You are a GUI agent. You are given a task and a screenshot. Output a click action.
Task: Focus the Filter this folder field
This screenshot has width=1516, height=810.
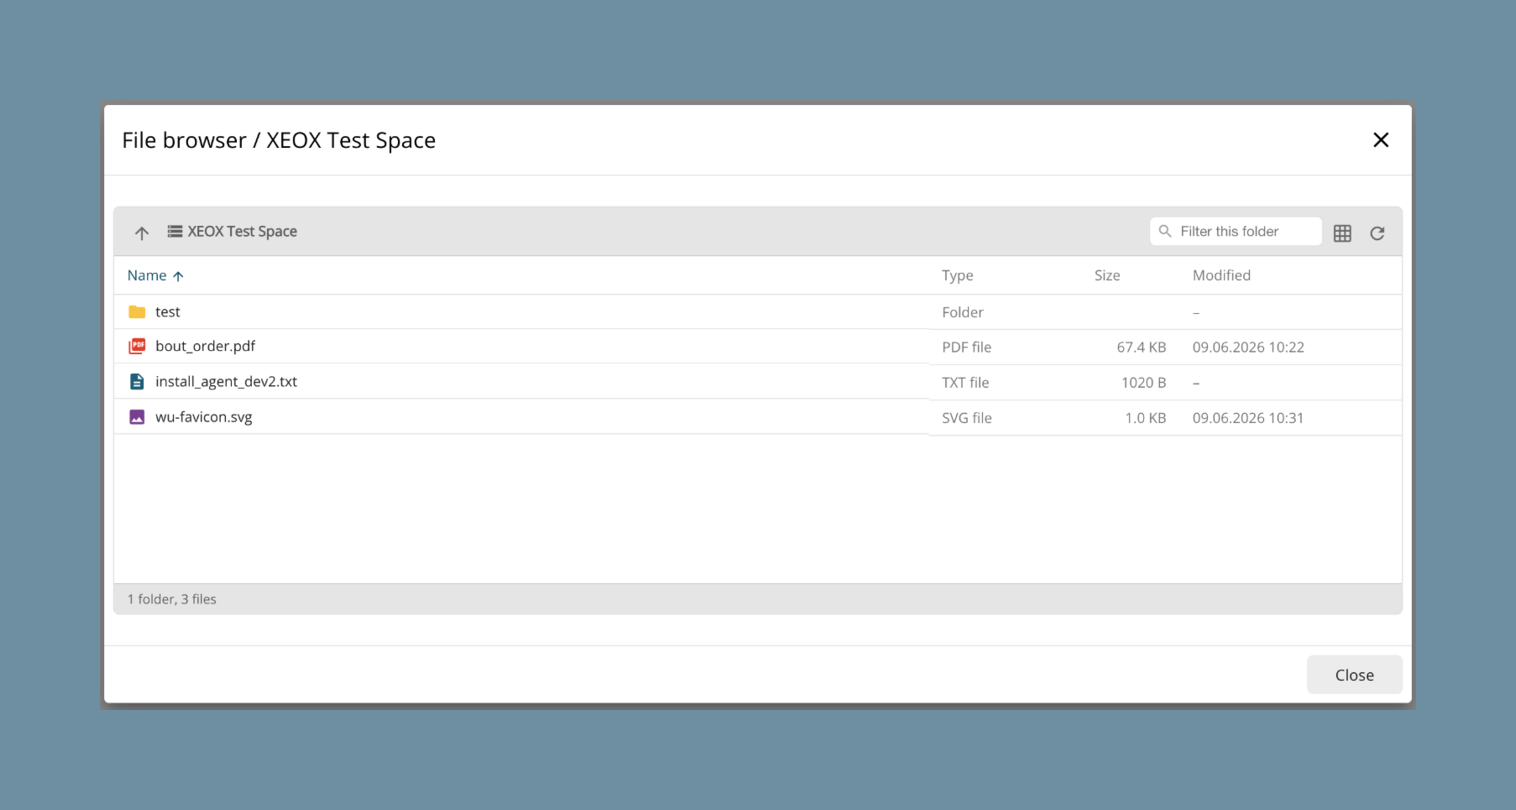pyautogui.click(x=1236, y=231)
